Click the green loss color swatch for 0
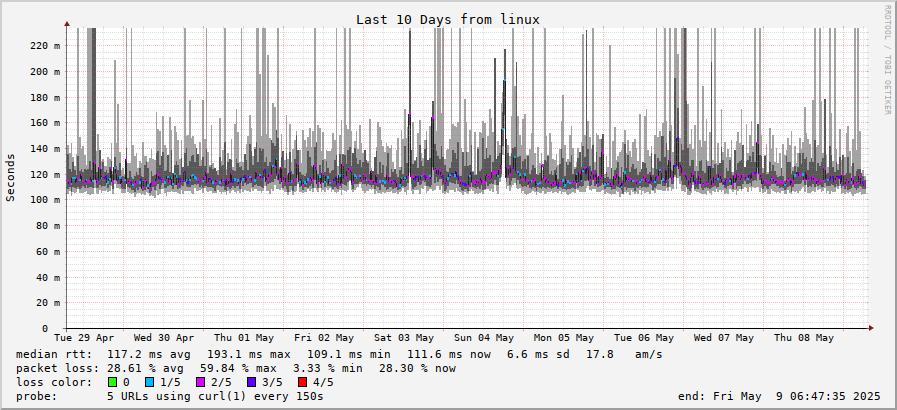 [x=112, y=382]
